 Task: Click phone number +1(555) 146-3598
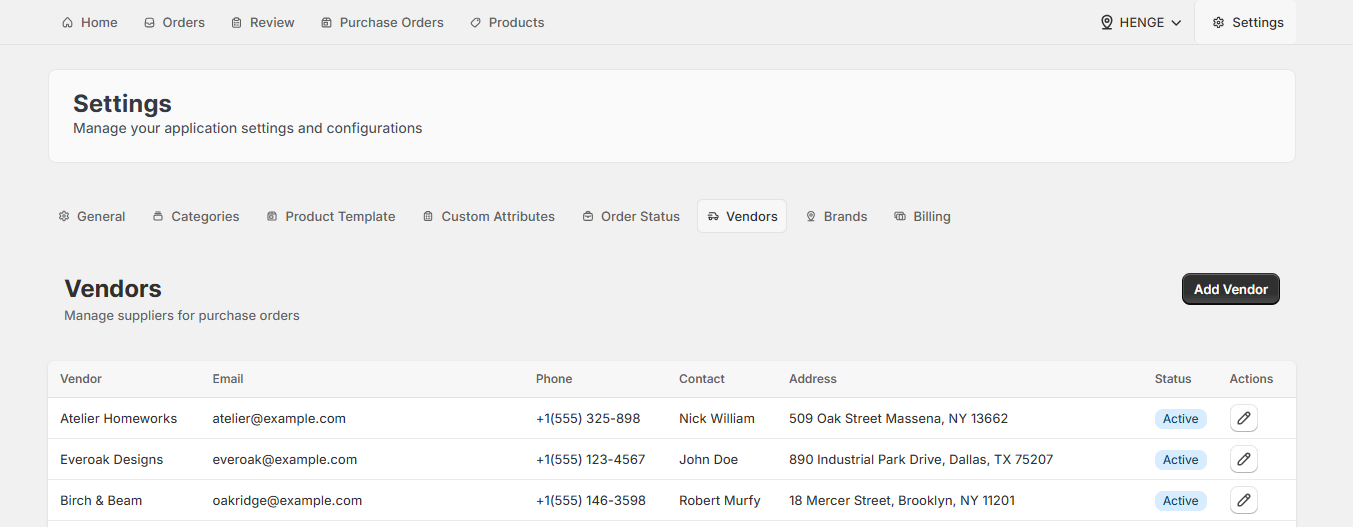(591, 501)
